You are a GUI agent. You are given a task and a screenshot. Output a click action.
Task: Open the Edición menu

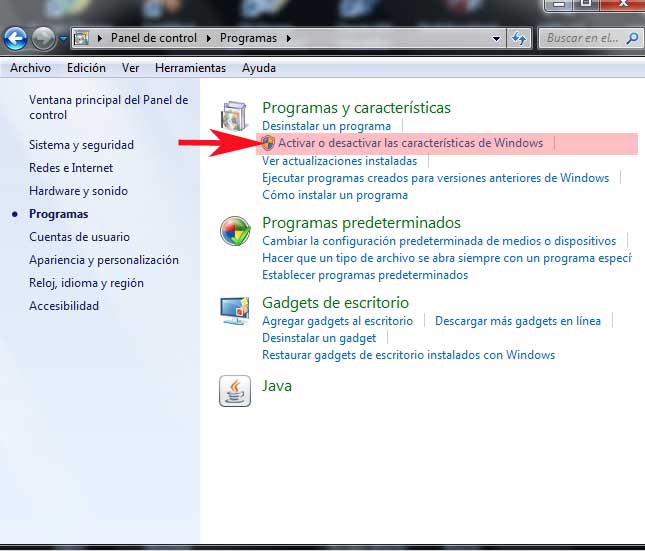tap(86, 68)
